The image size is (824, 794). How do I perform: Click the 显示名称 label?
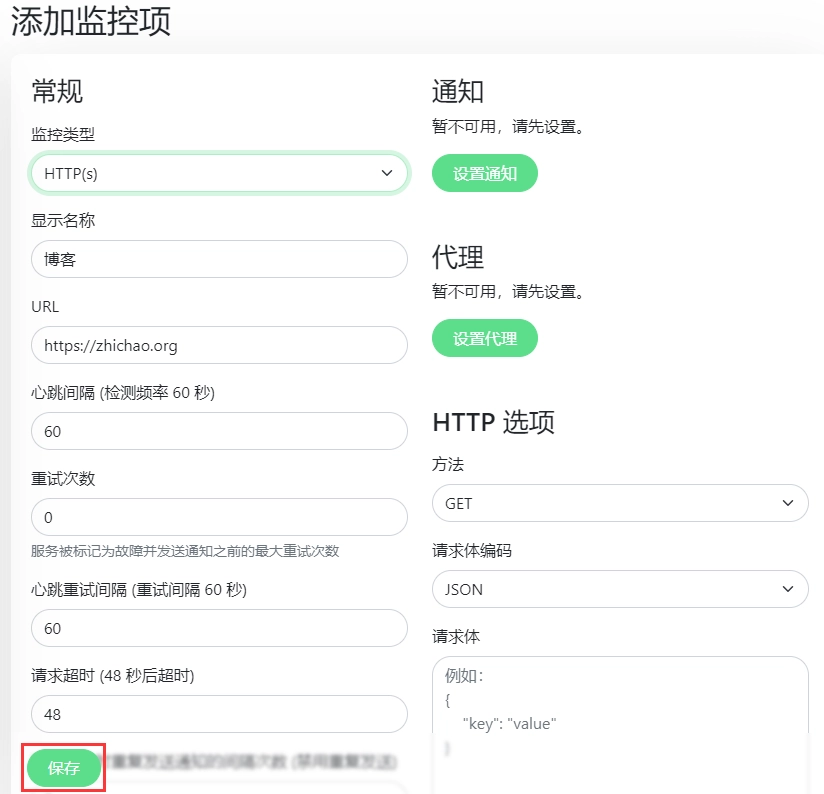63,220
